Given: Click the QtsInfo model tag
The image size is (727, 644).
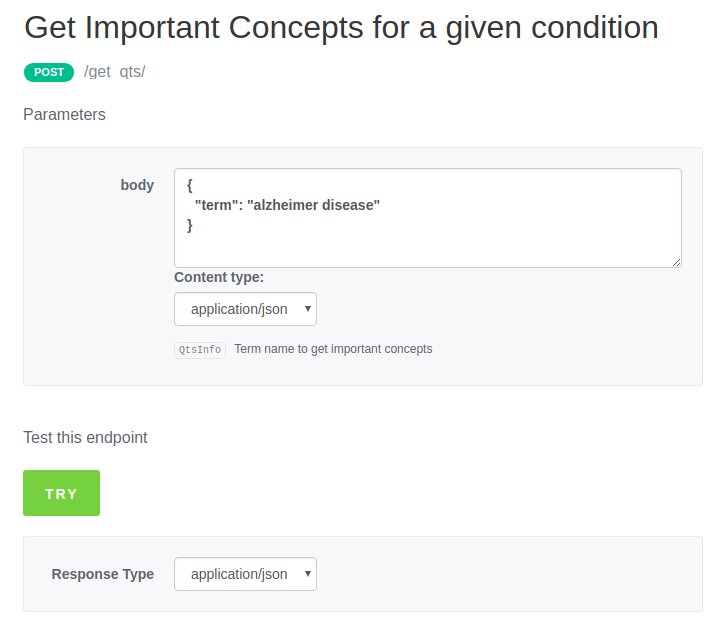Looking at the screenshot, I should (x=200, y=350).
